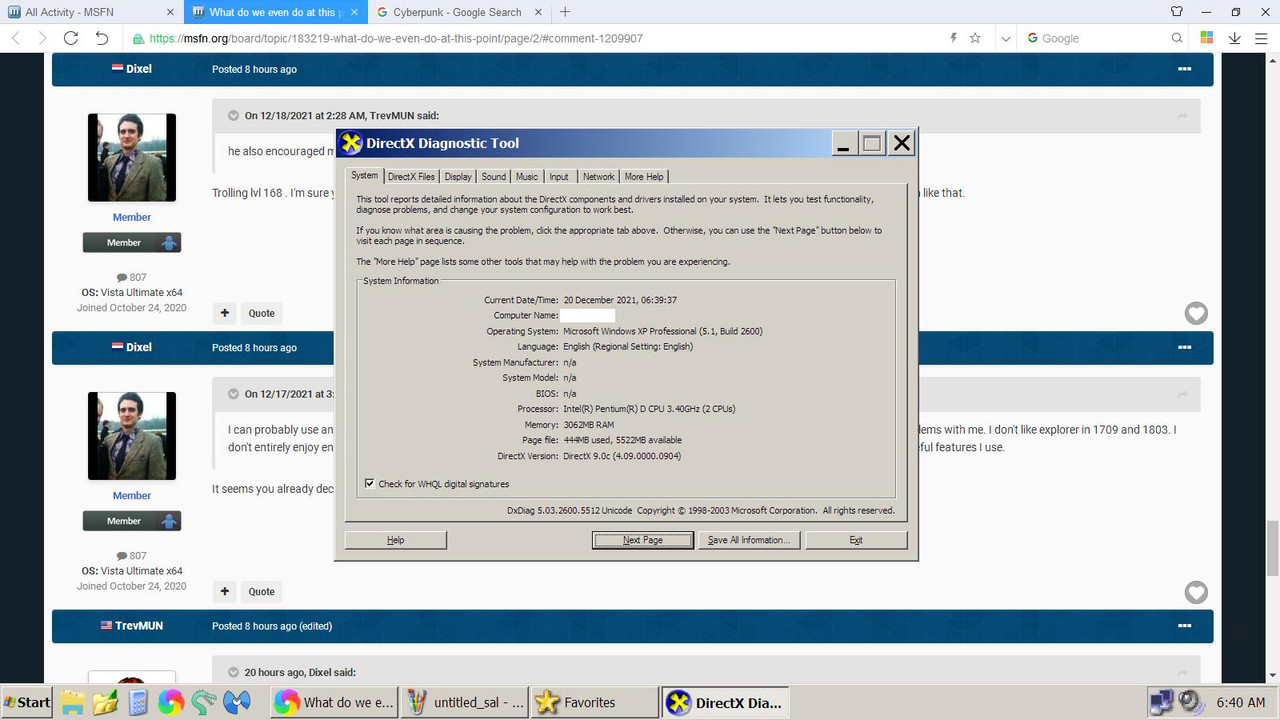Switch to the Network tab
Image resolution: width=1280 pixels, height=720 pixels.
(599, 177)
